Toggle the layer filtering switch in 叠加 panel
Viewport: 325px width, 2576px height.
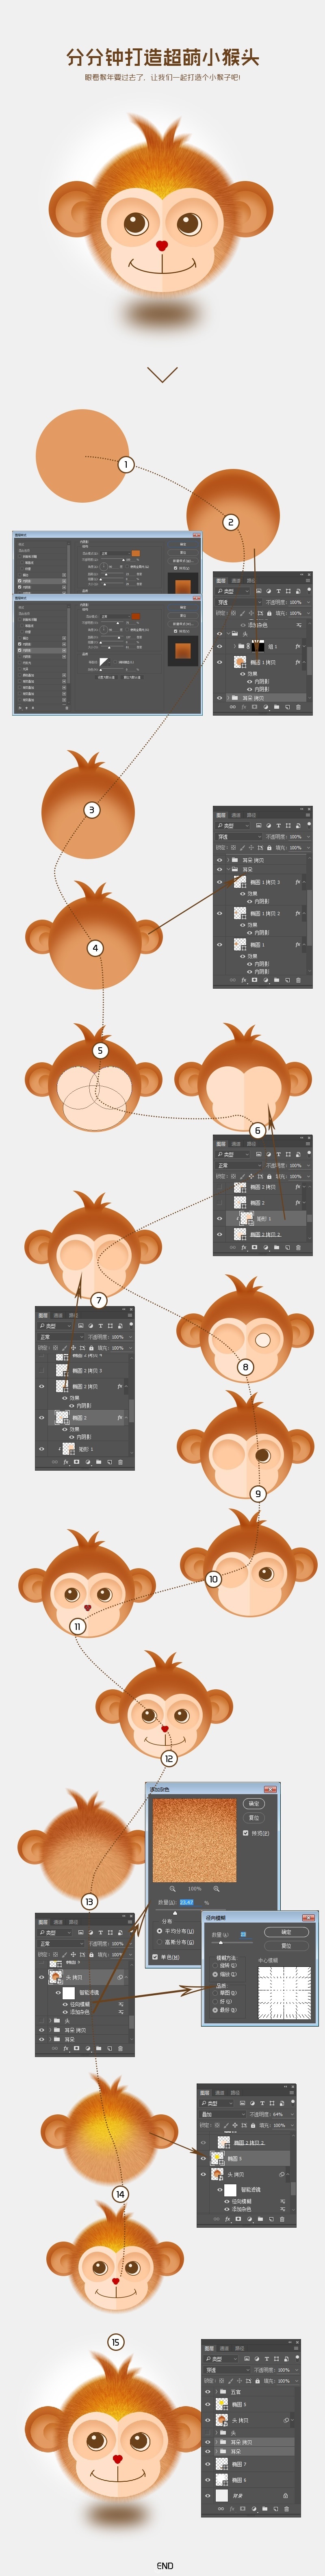[x=293, y=2102]
